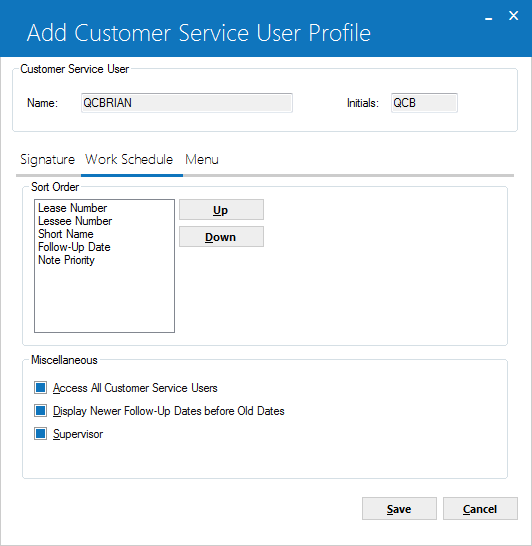Viewport: 532px width, 546px height.
Task: Highlight Note Priority in Sort Order list
Action: pyautogui.click(x=66, y=260)
